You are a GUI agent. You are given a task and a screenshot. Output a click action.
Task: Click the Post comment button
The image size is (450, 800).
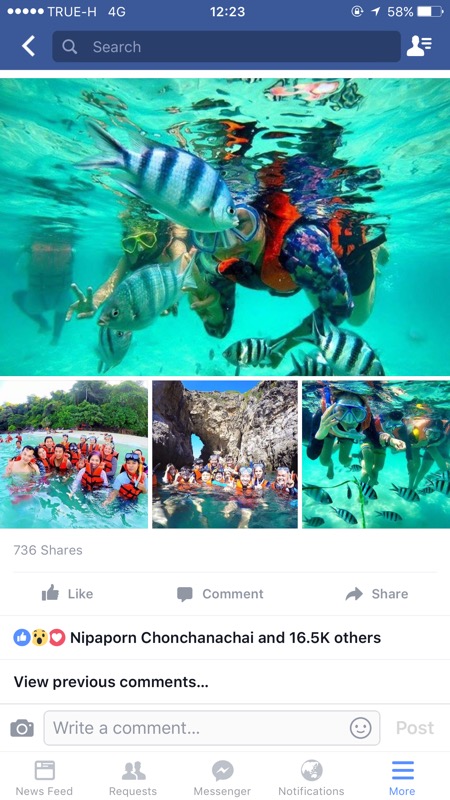click(x=415, y=728)
